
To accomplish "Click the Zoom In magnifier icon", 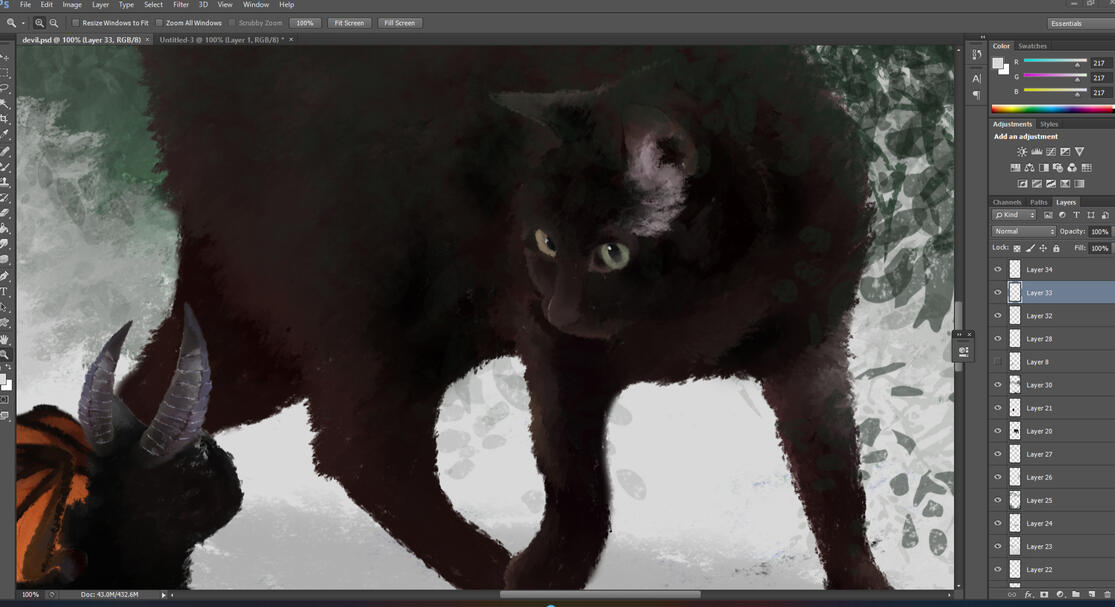I will click(x=40, y=23).
